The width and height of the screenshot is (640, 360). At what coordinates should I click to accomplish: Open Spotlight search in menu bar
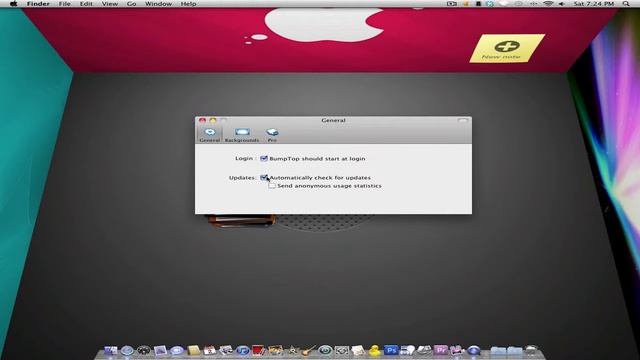[626, 4]
